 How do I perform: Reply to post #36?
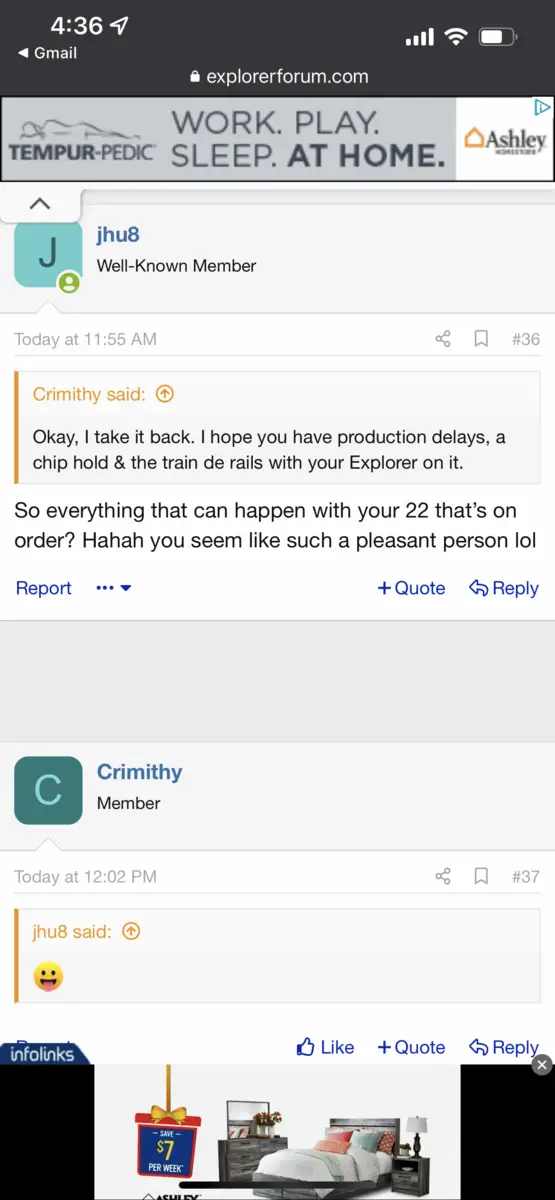point(504,588)
